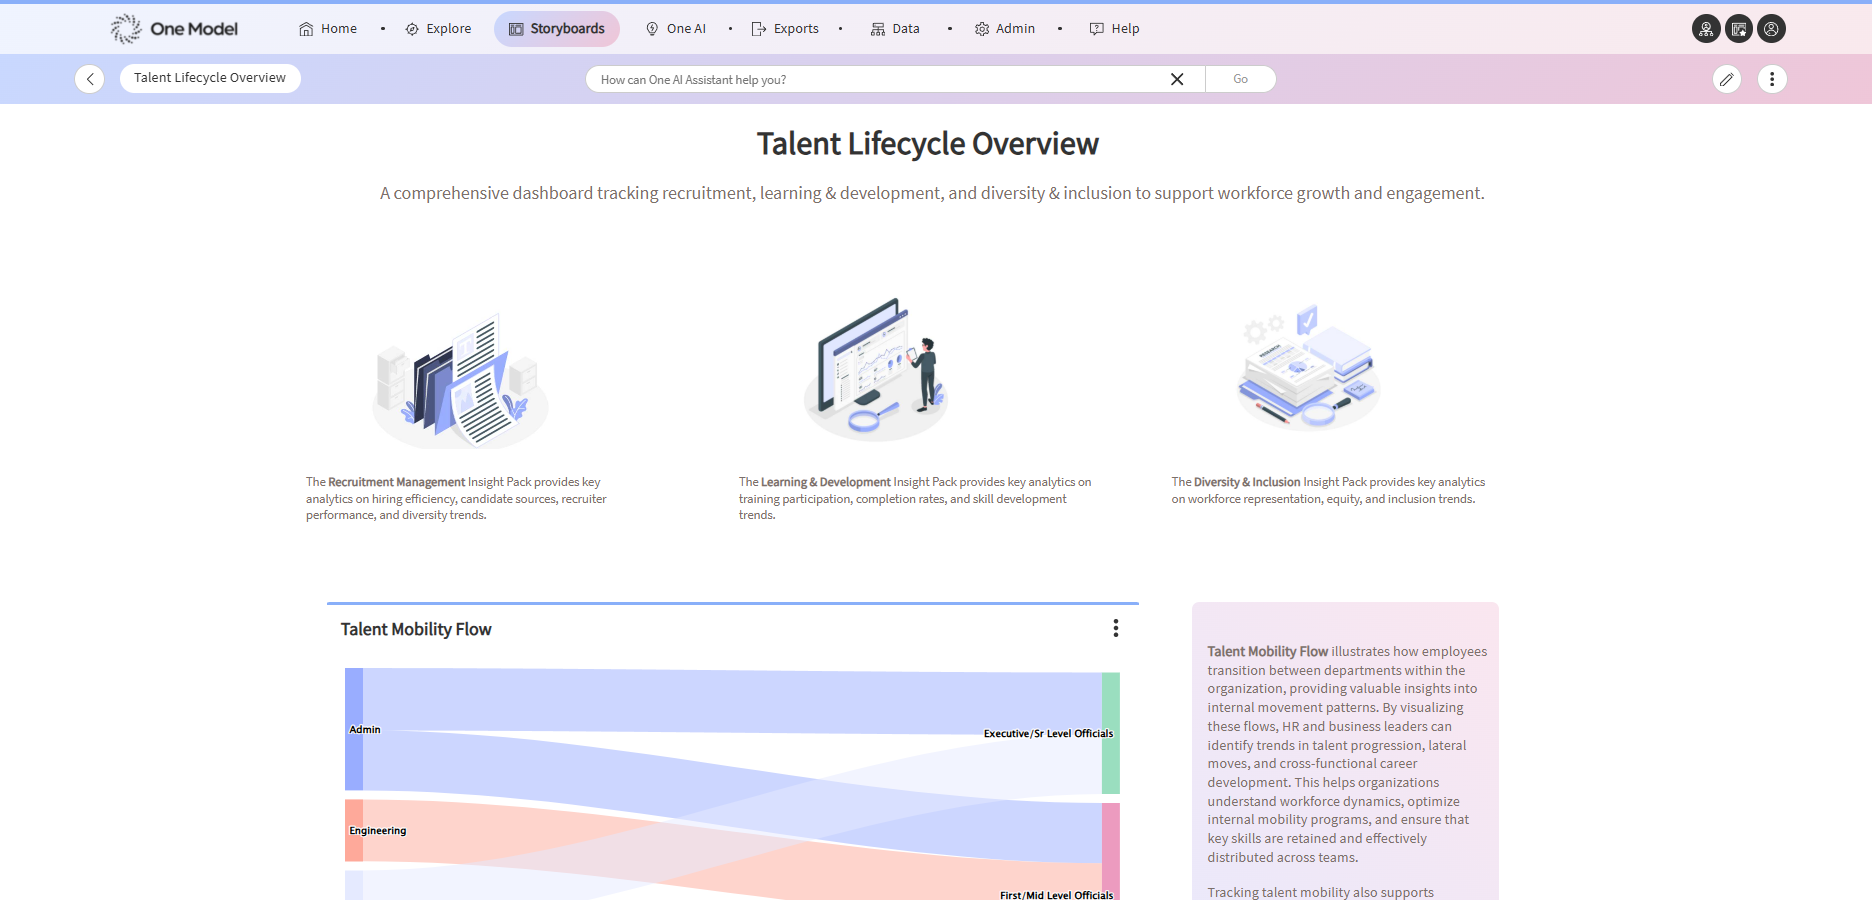
Task: Clear the One AI Assistant search box
Action: pos(1177,79)
